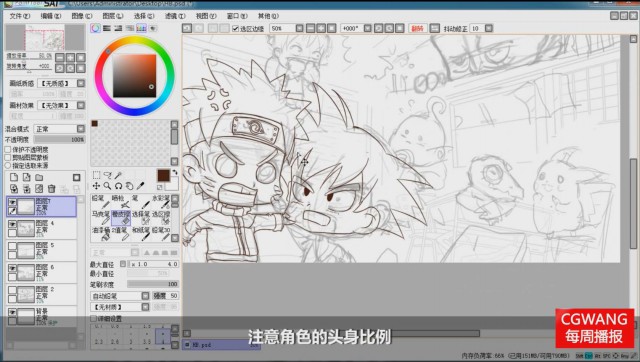Choose the 油漆桶 bucket tool
The image size is (640, 362).
click(100, 233)
